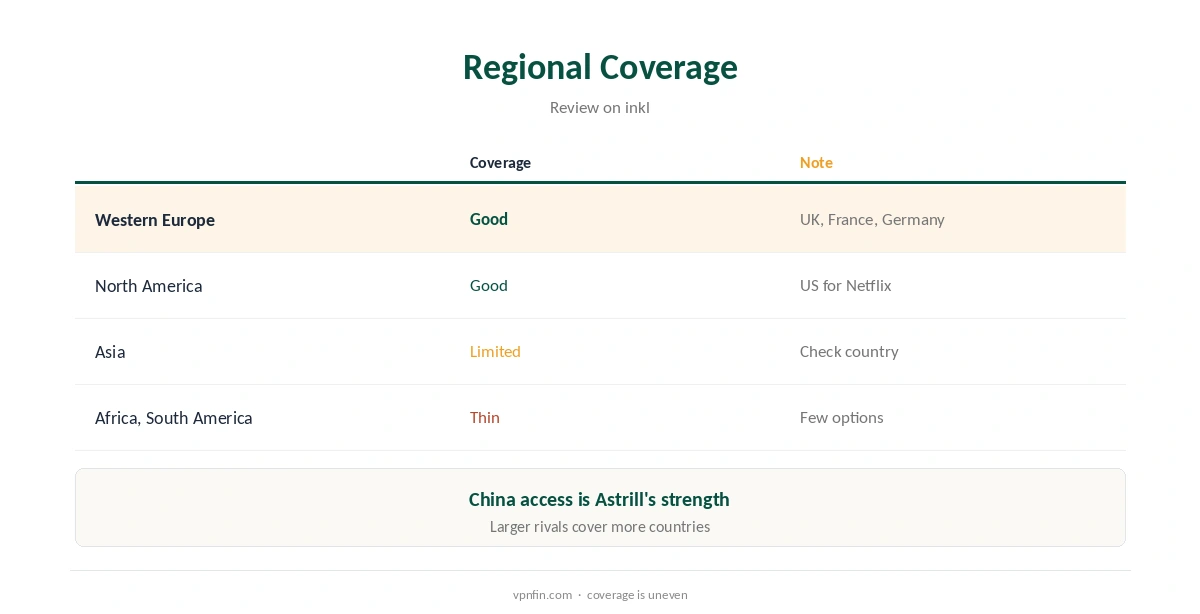Click the 'Few options' note
This screenshot has height=614, width=1200.
[841, 417]
